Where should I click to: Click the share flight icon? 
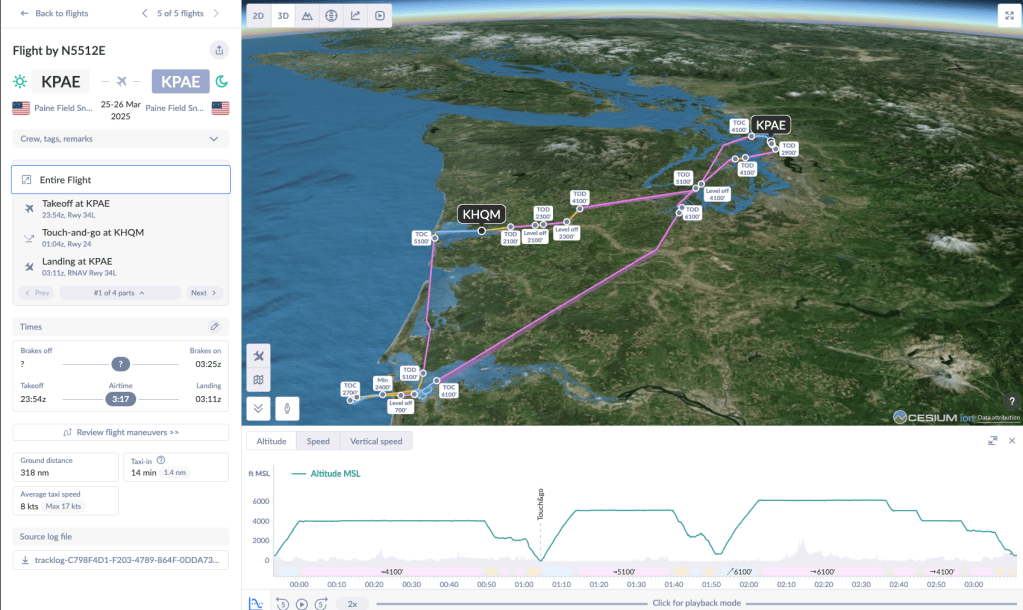[218, 50]
